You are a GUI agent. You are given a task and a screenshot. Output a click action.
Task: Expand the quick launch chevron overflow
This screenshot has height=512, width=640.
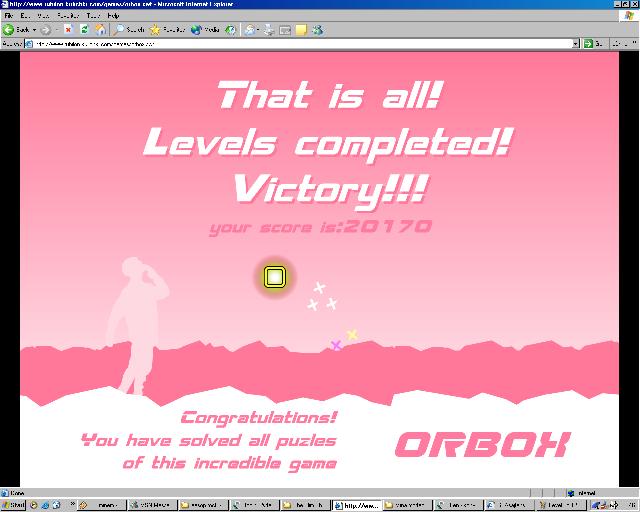[x=73, y=504]
